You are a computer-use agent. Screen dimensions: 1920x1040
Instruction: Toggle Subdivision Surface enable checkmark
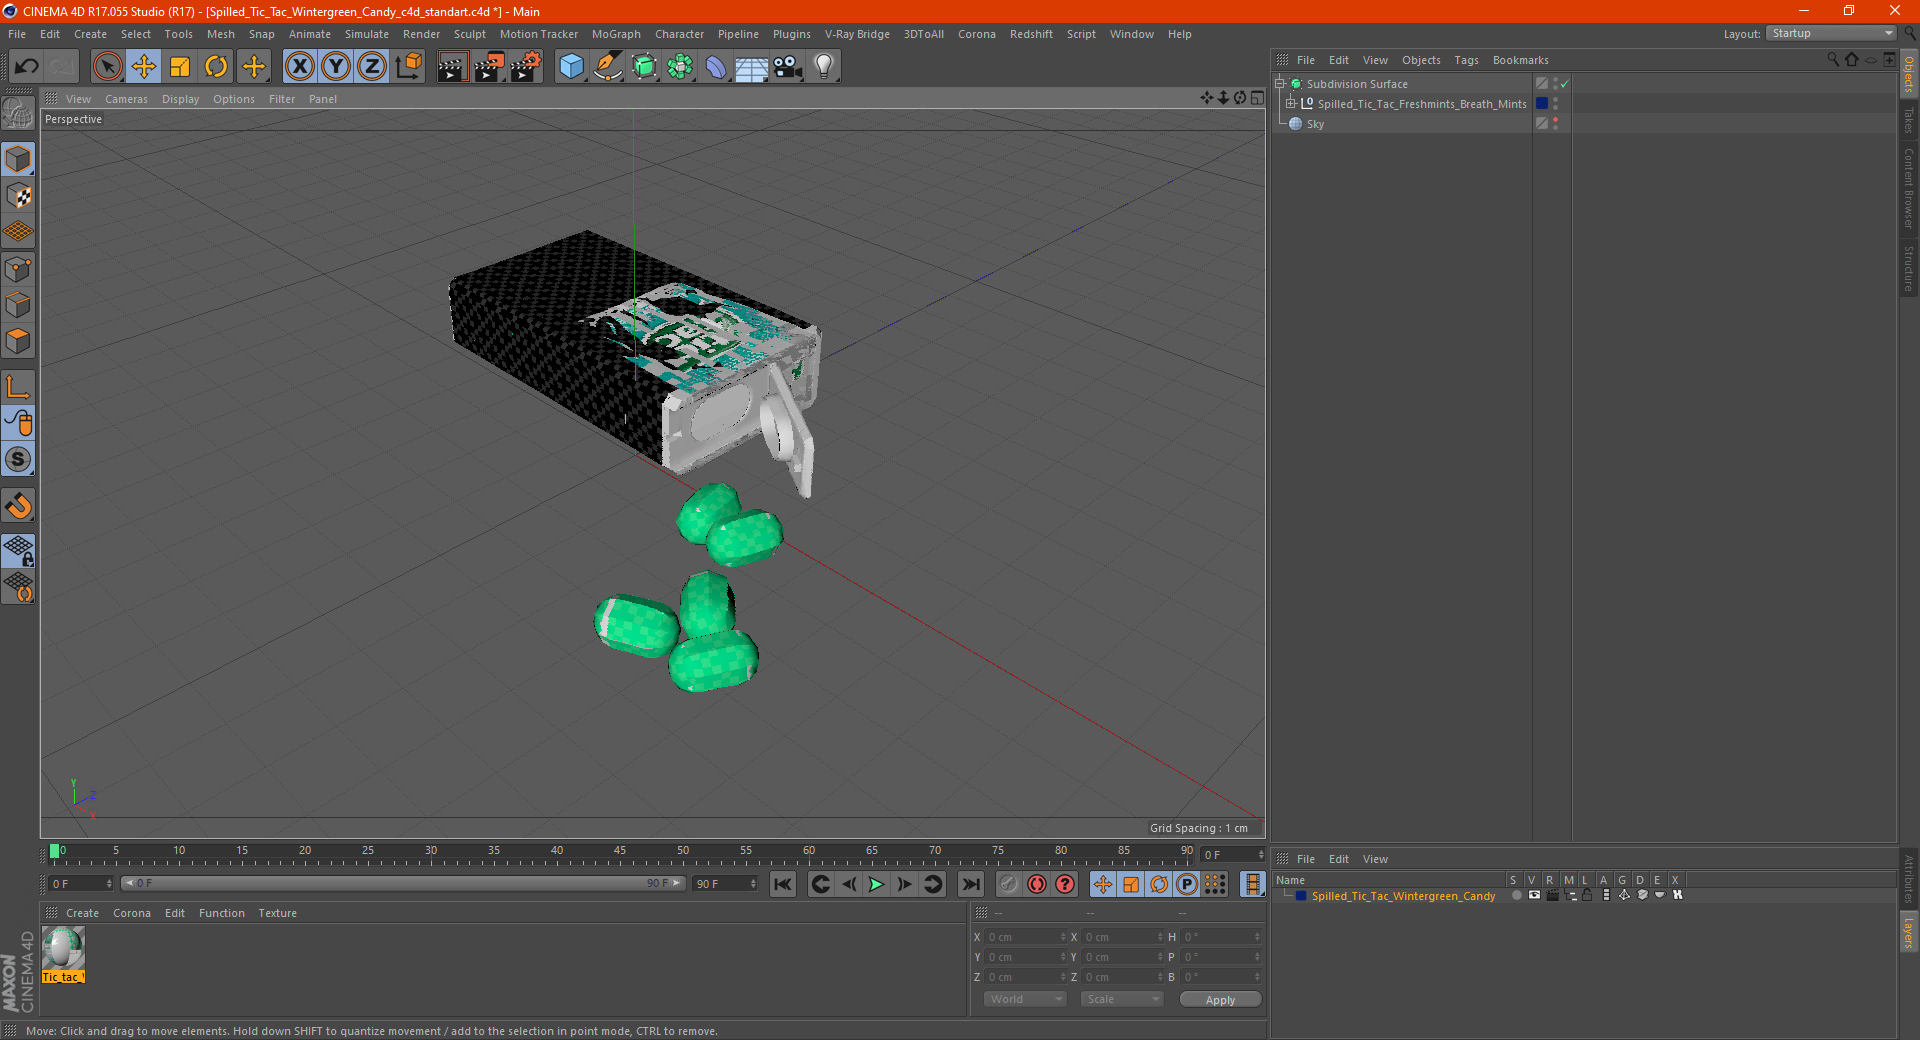1565,84
